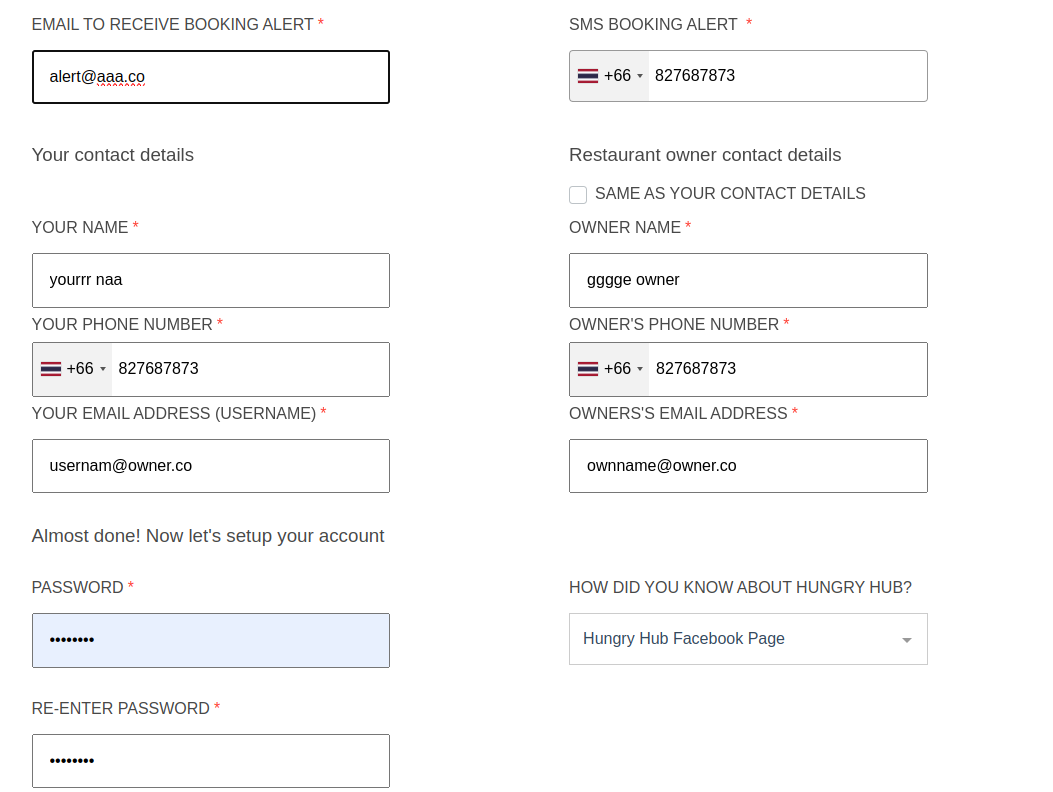This screenshot has width=1053, height=792.
Task: Click Your Email Address (Username) field
Action: pos(210,466)
